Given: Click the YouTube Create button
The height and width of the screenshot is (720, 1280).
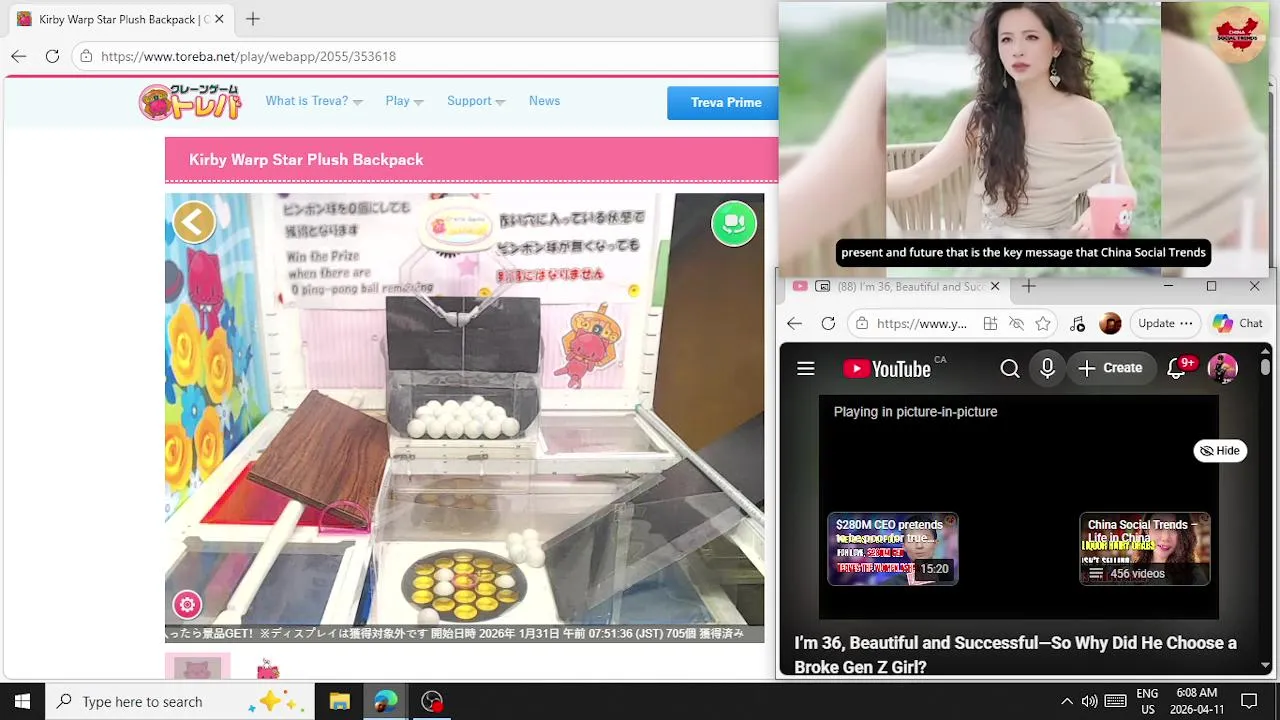Looking at the screenshot, I should (x=1110, y=369).
